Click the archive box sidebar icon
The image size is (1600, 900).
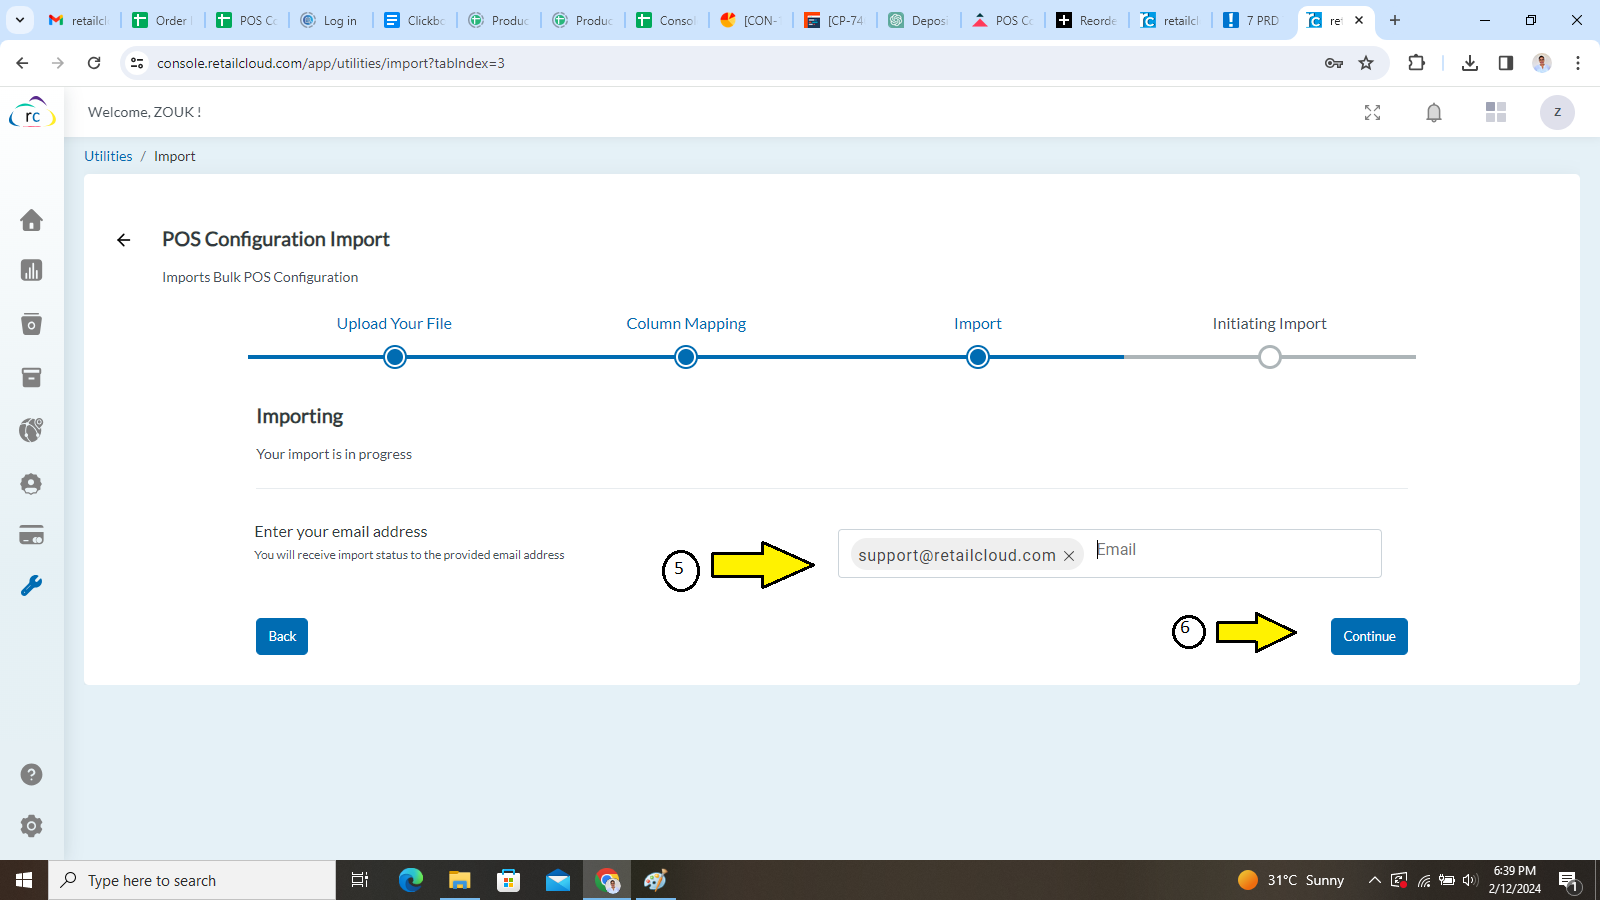click(31, 377)
